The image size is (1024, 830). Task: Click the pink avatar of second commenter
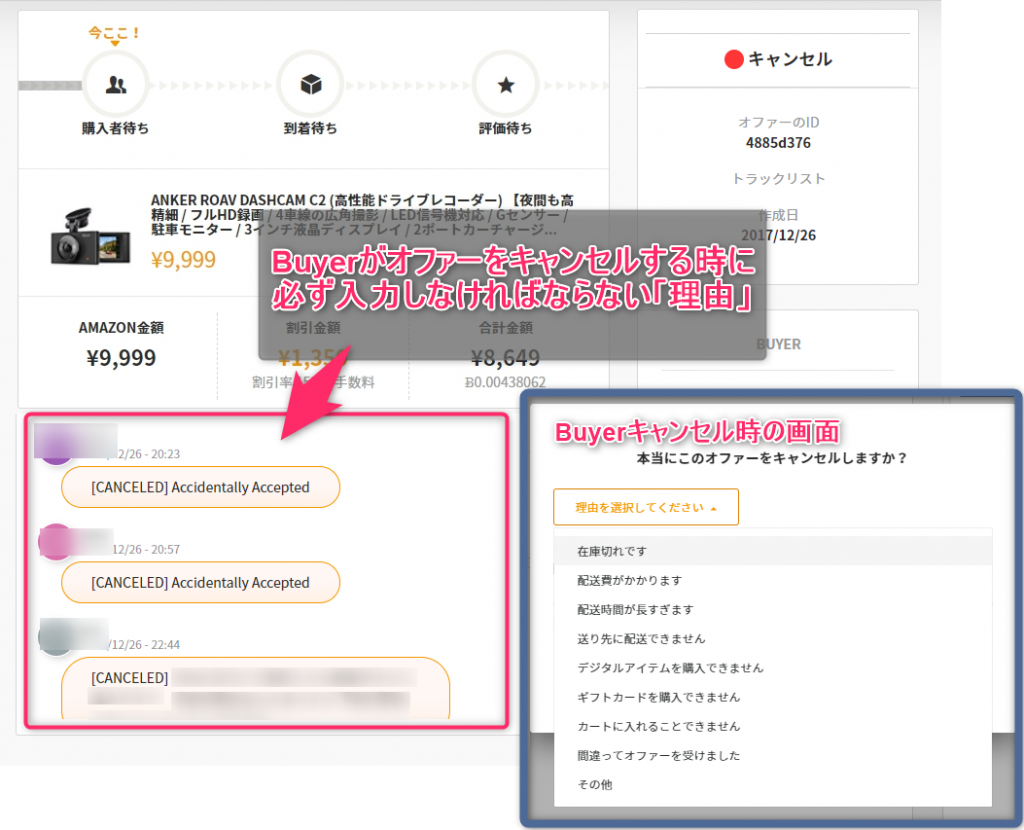coord(57,541)
